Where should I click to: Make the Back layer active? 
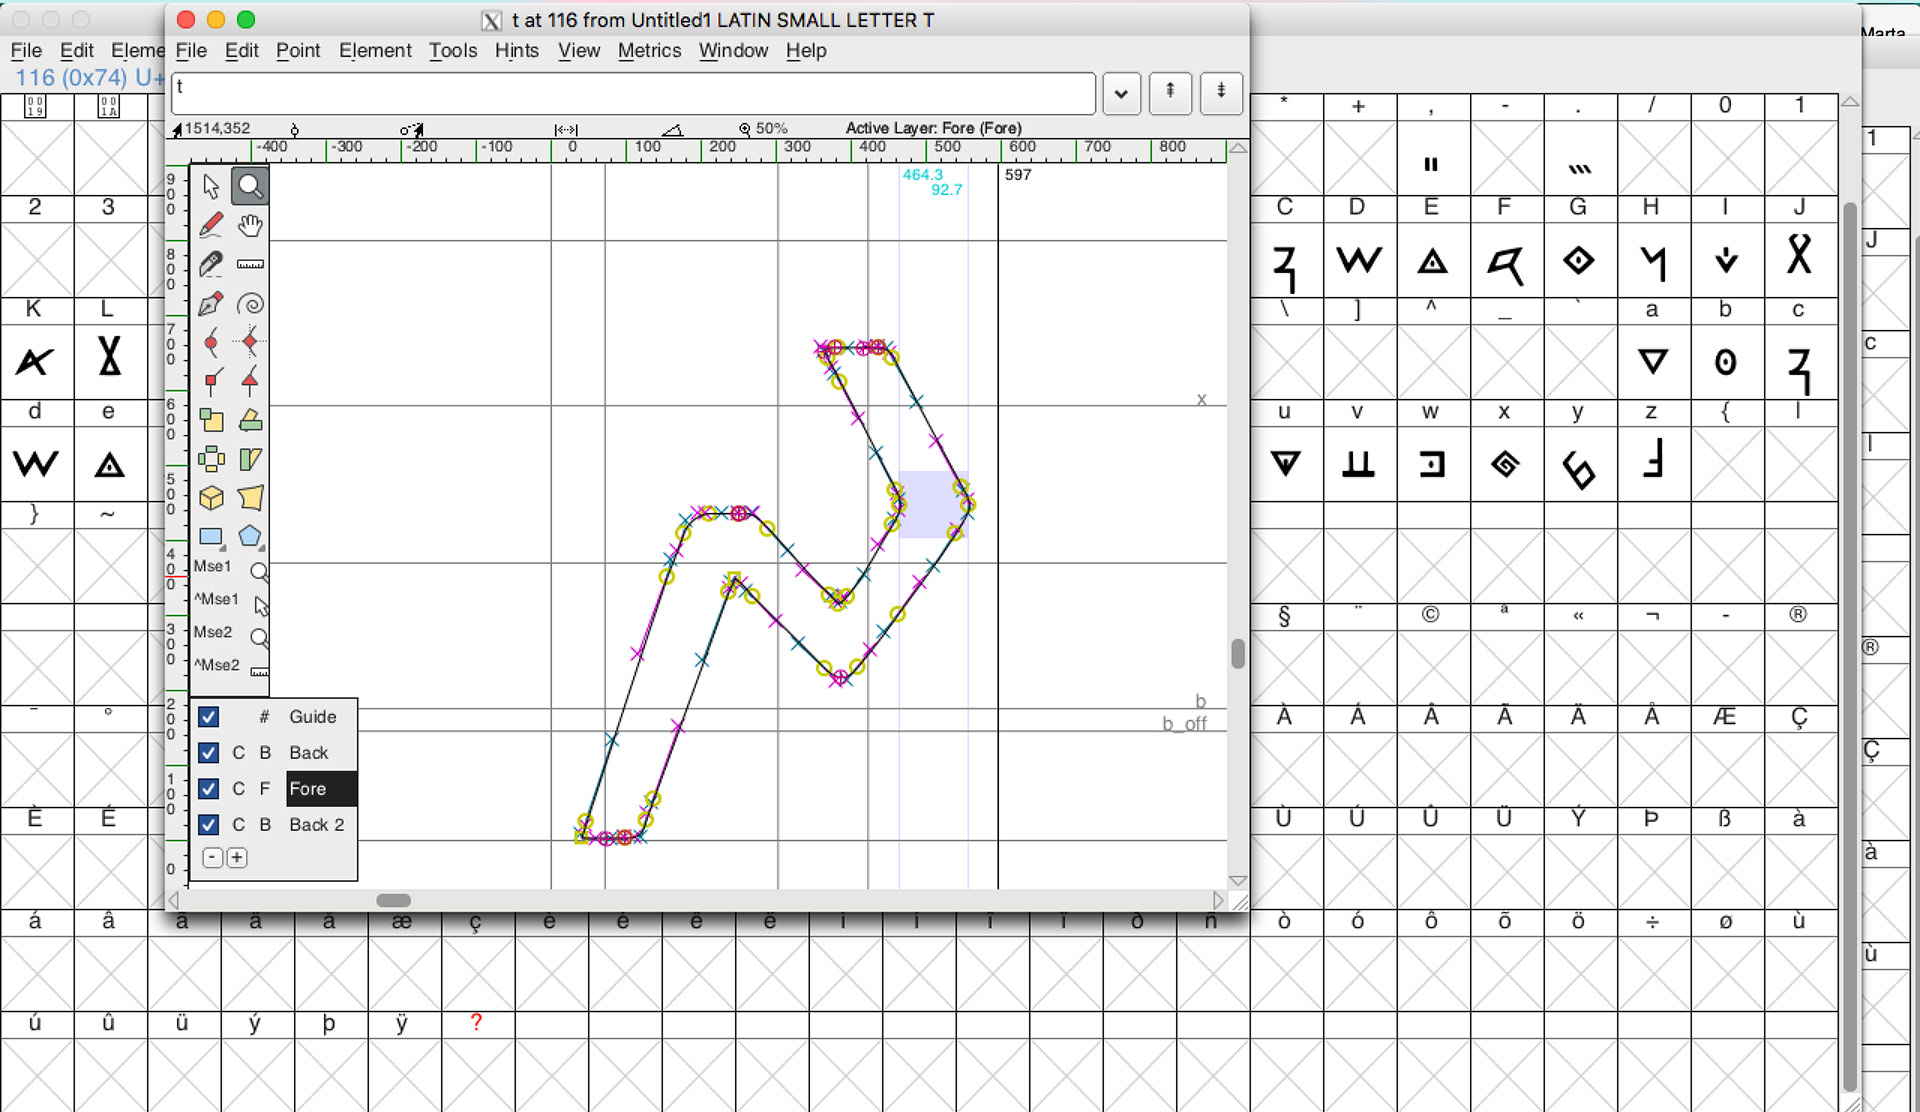(308, 753)
